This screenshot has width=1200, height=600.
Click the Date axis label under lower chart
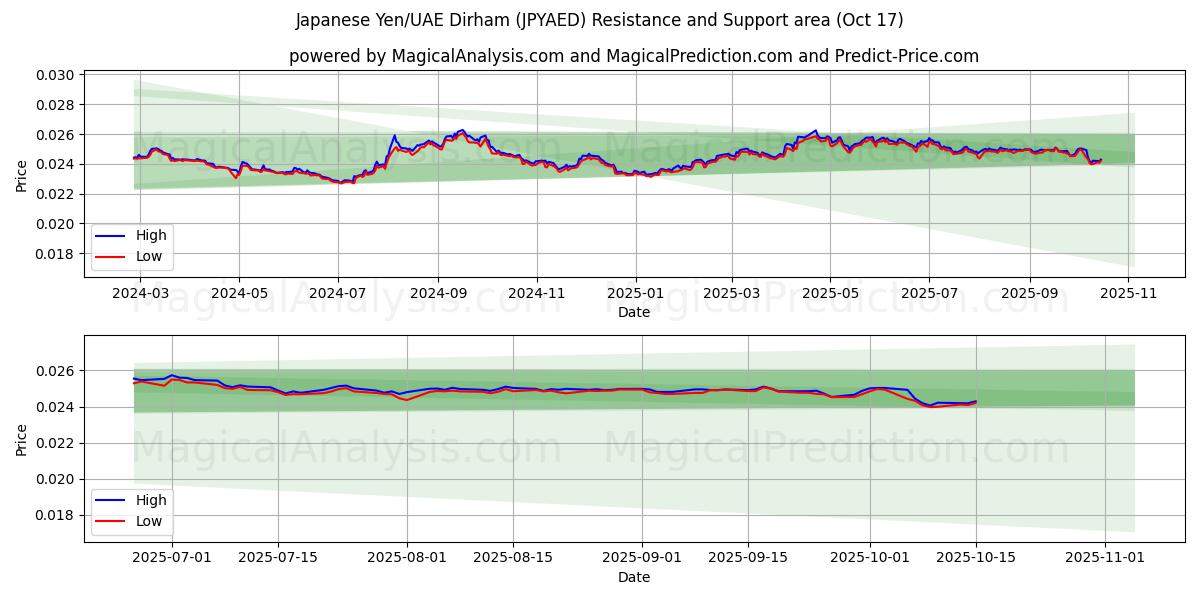point(633,577)
